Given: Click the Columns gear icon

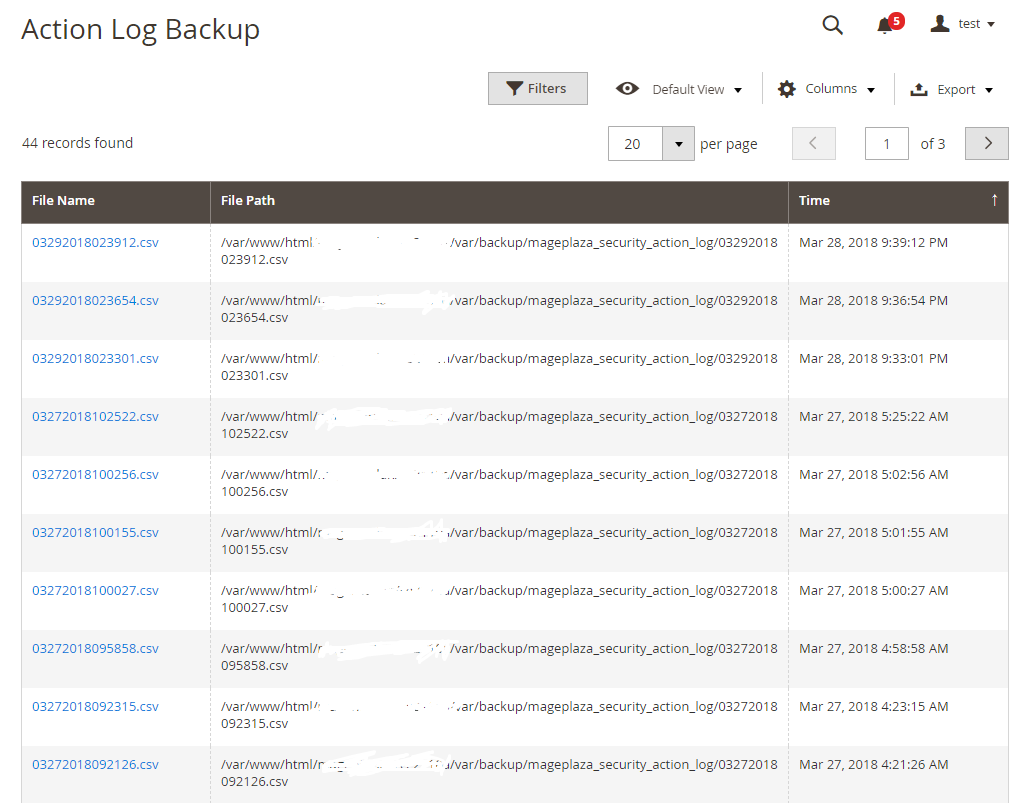Looking at the screenshot, I should pyautogui.click(x=787, y=89).
